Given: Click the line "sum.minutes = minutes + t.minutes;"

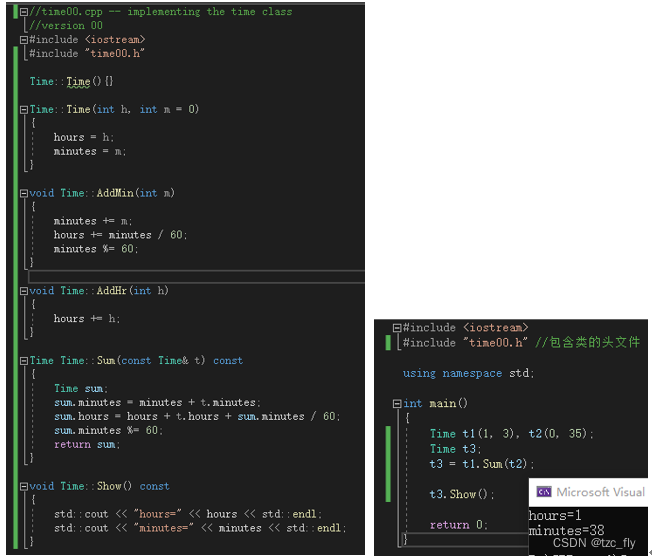Looking at the screenshot, I should (157, 402).
